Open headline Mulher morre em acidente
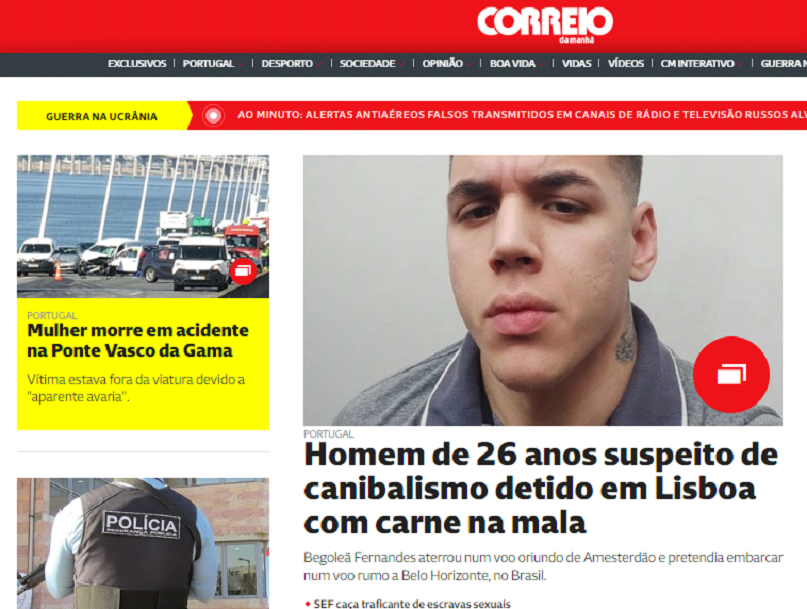Image resolution: width=807 pixels, height=609 pixels. 138,340
